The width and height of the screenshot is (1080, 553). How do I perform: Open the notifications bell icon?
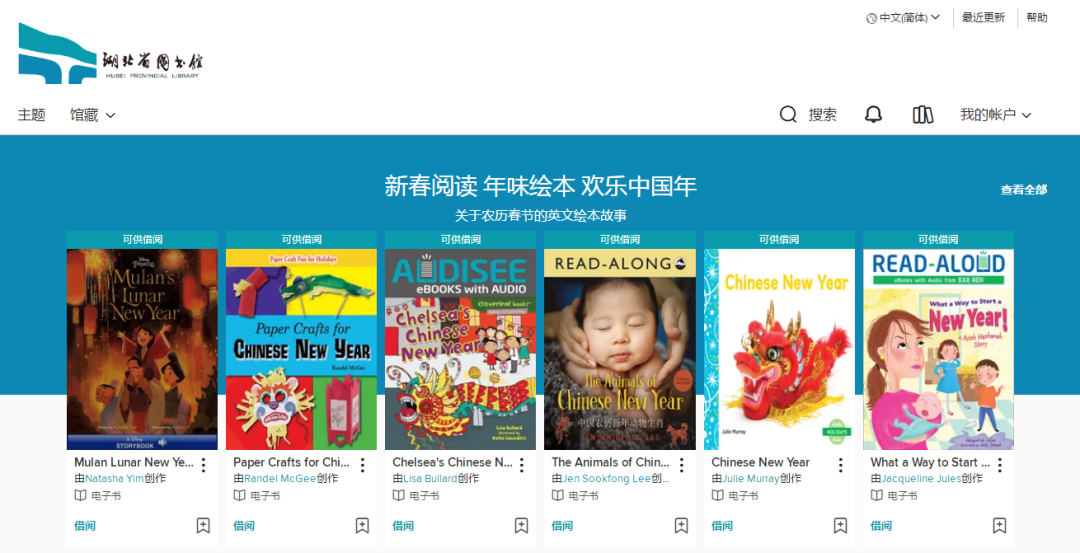click(x=873, y=114)
